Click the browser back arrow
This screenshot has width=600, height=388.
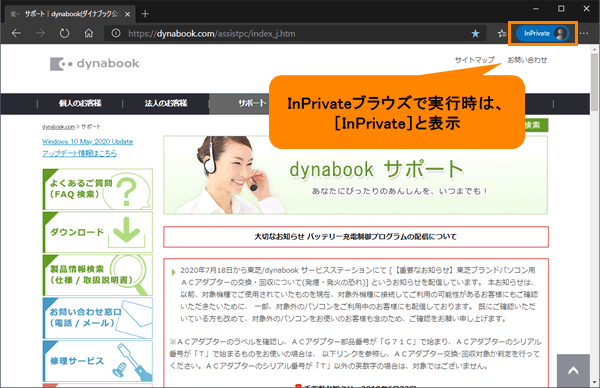tap(16, 33)
